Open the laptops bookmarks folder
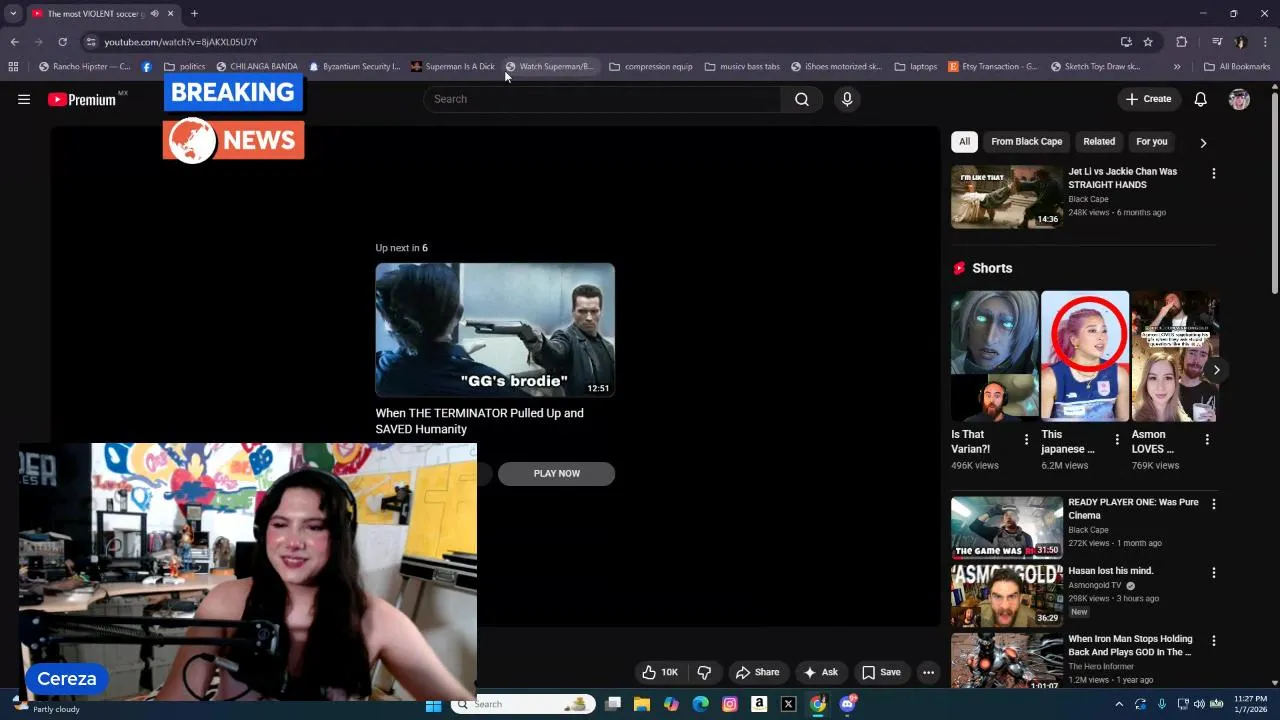The width and height of the screenshot is (1280, 720). pyautogui.click(x=916, y=67)
